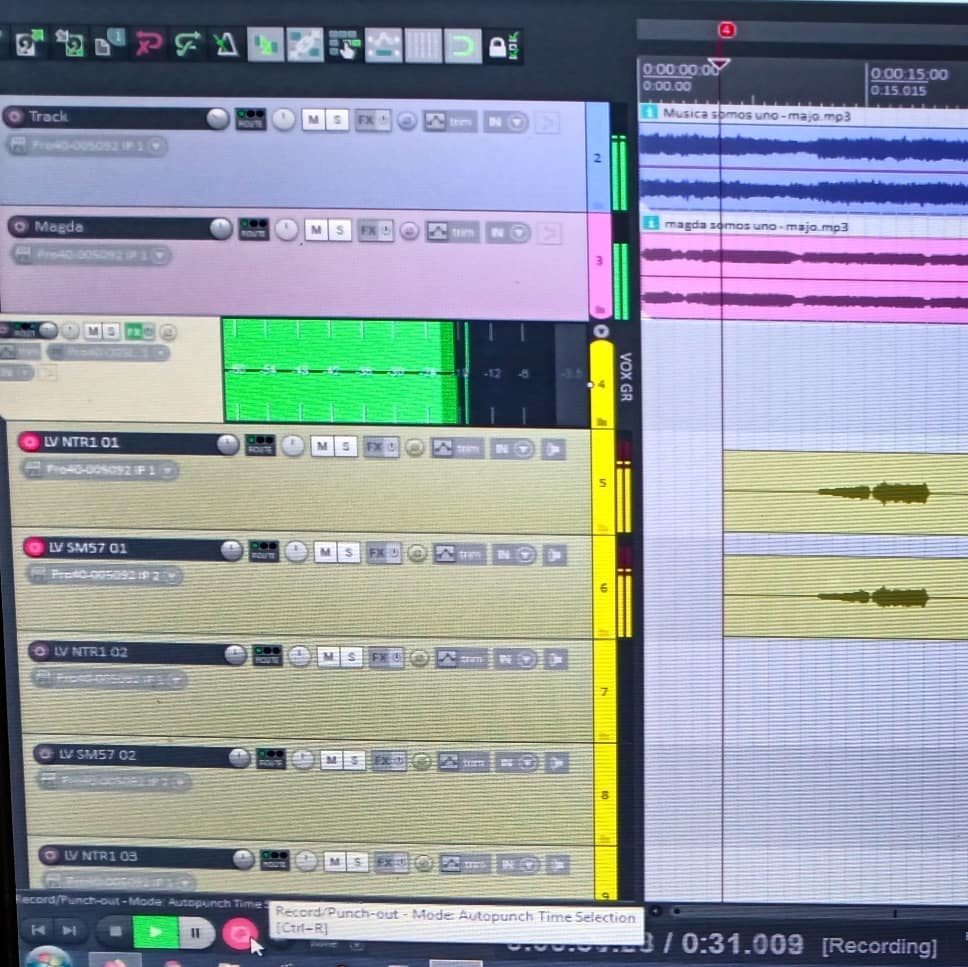Screen dimensions: 968x967
Task: Solo the Magda track
Action: click(x=340, y=230)
